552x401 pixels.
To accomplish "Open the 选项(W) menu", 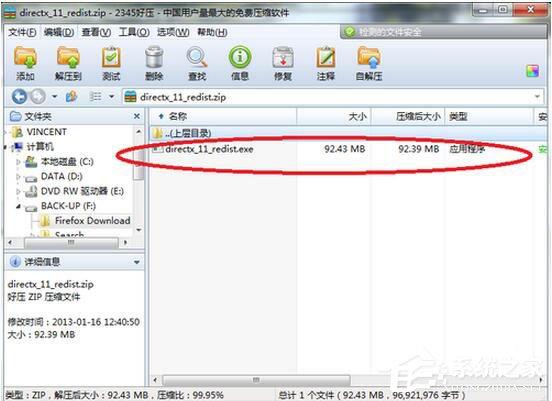I will 173,32.
